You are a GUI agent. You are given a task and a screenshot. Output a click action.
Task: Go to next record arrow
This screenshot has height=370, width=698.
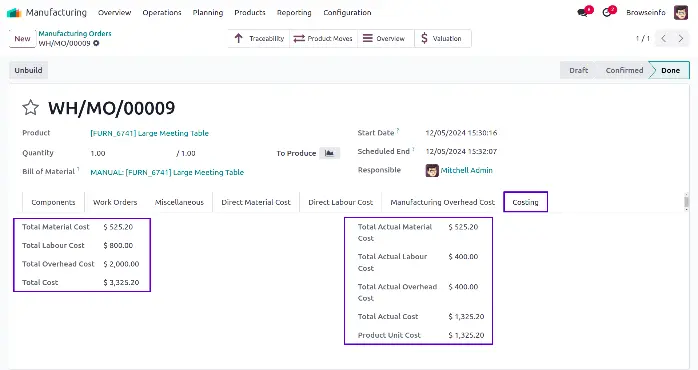[681, 38]
